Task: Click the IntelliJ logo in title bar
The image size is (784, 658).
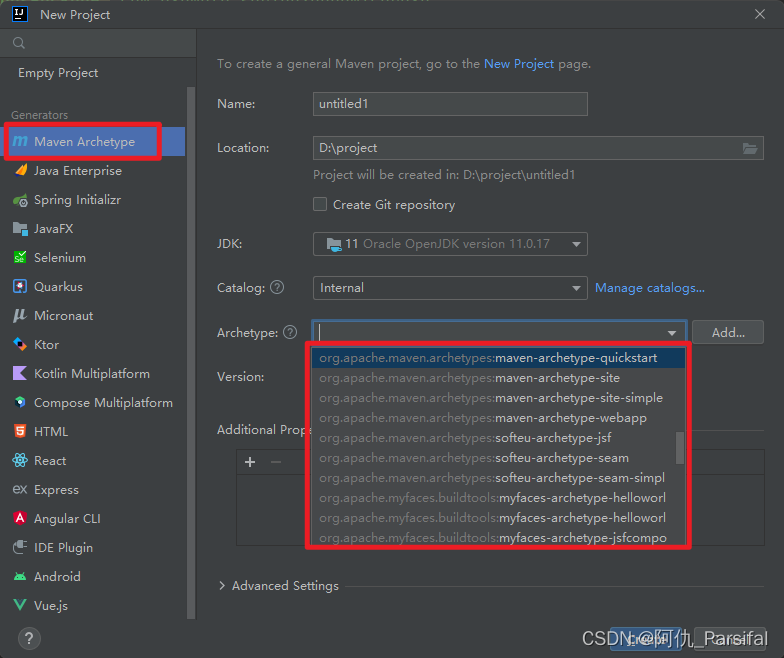Action: (20, 14)
